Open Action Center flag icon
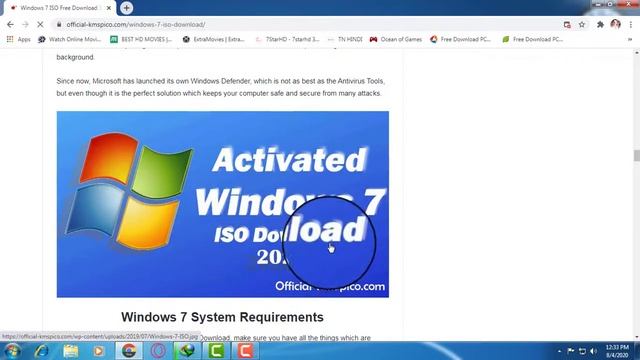This screenshot has width=640, height=360. pyautogui.click(x=571, y=351)
